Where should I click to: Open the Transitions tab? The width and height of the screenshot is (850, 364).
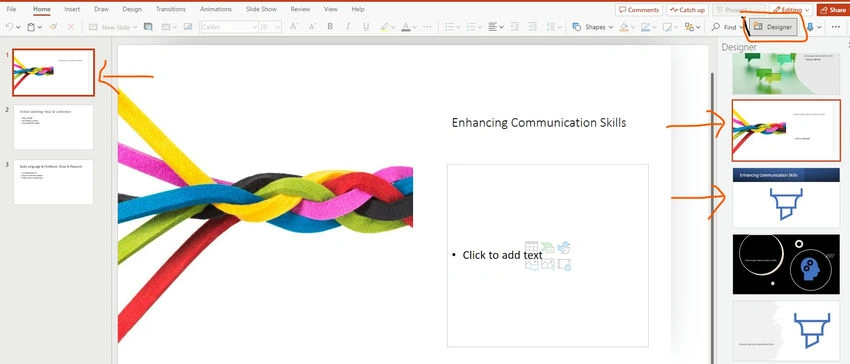click(171, 9)
